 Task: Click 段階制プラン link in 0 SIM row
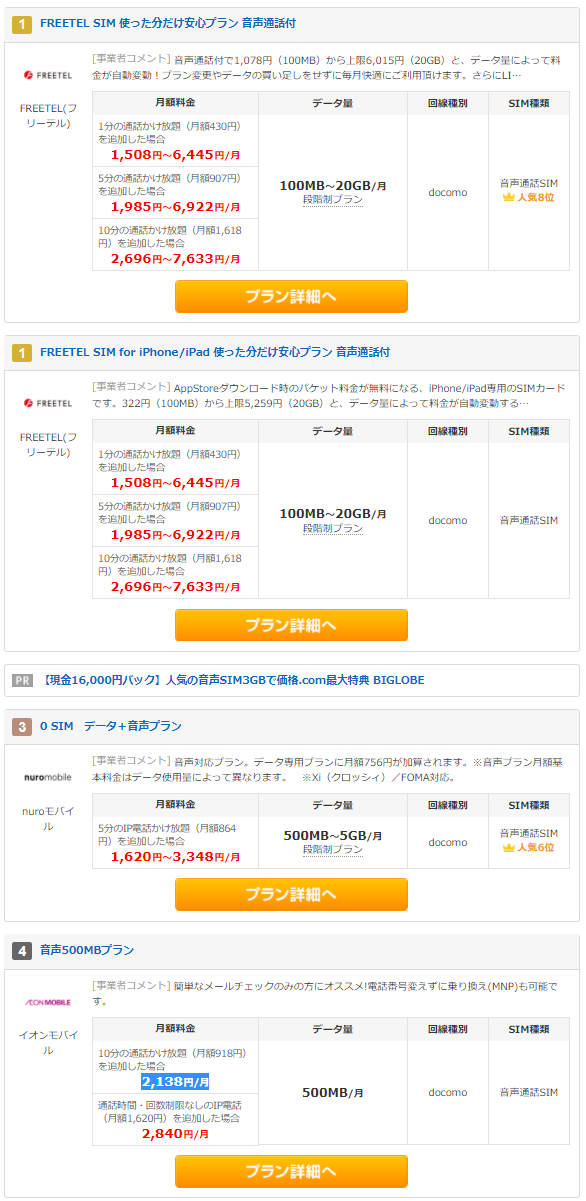click(333, 849)
